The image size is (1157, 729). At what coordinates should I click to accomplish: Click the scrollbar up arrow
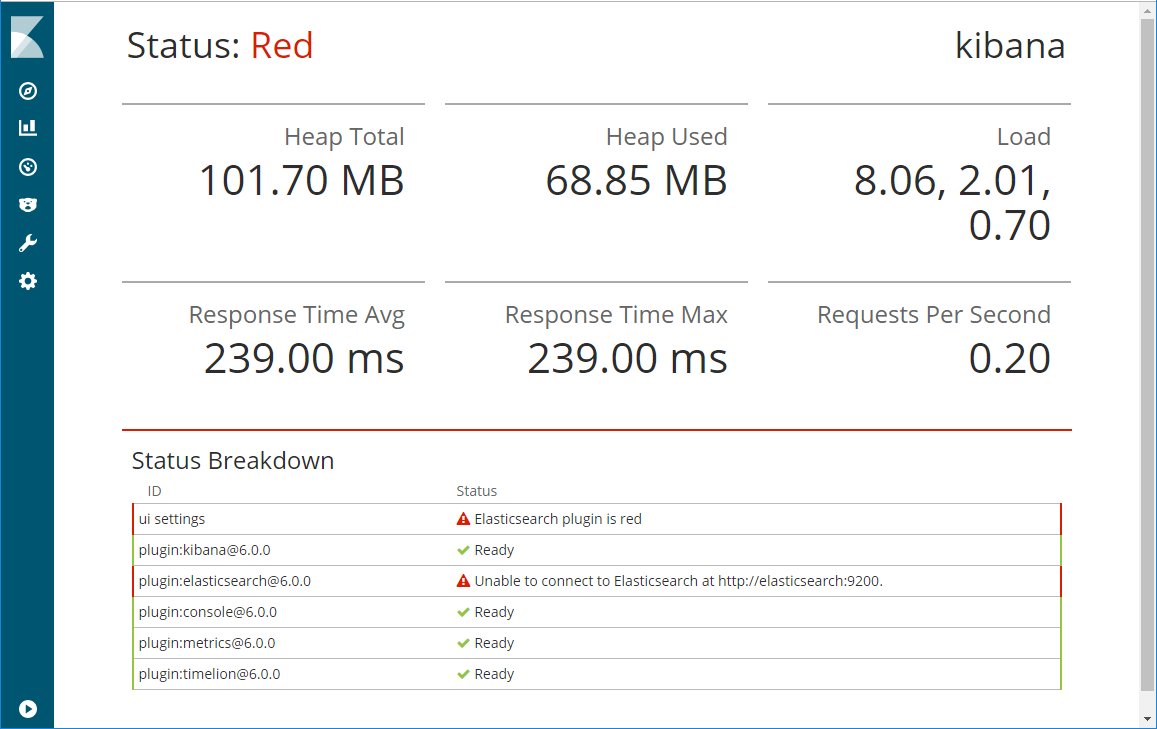(1147, 10)
